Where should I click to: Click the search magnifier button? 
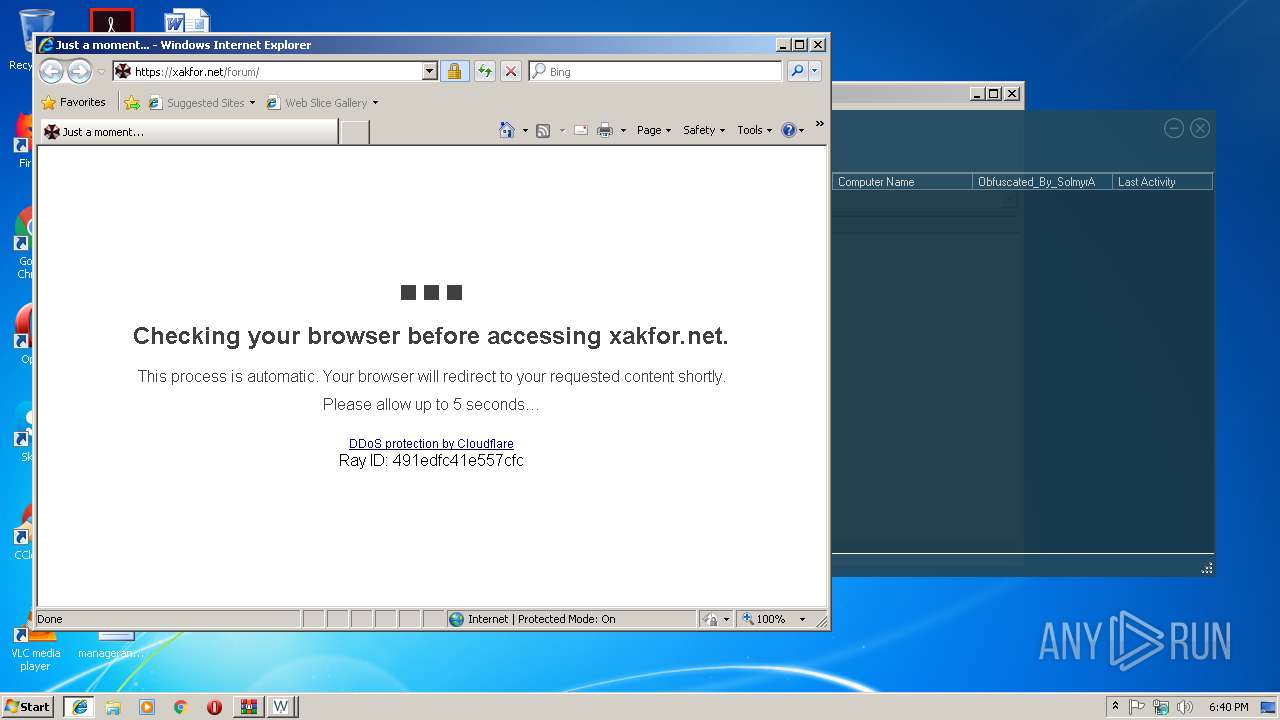tap(797, 71)
